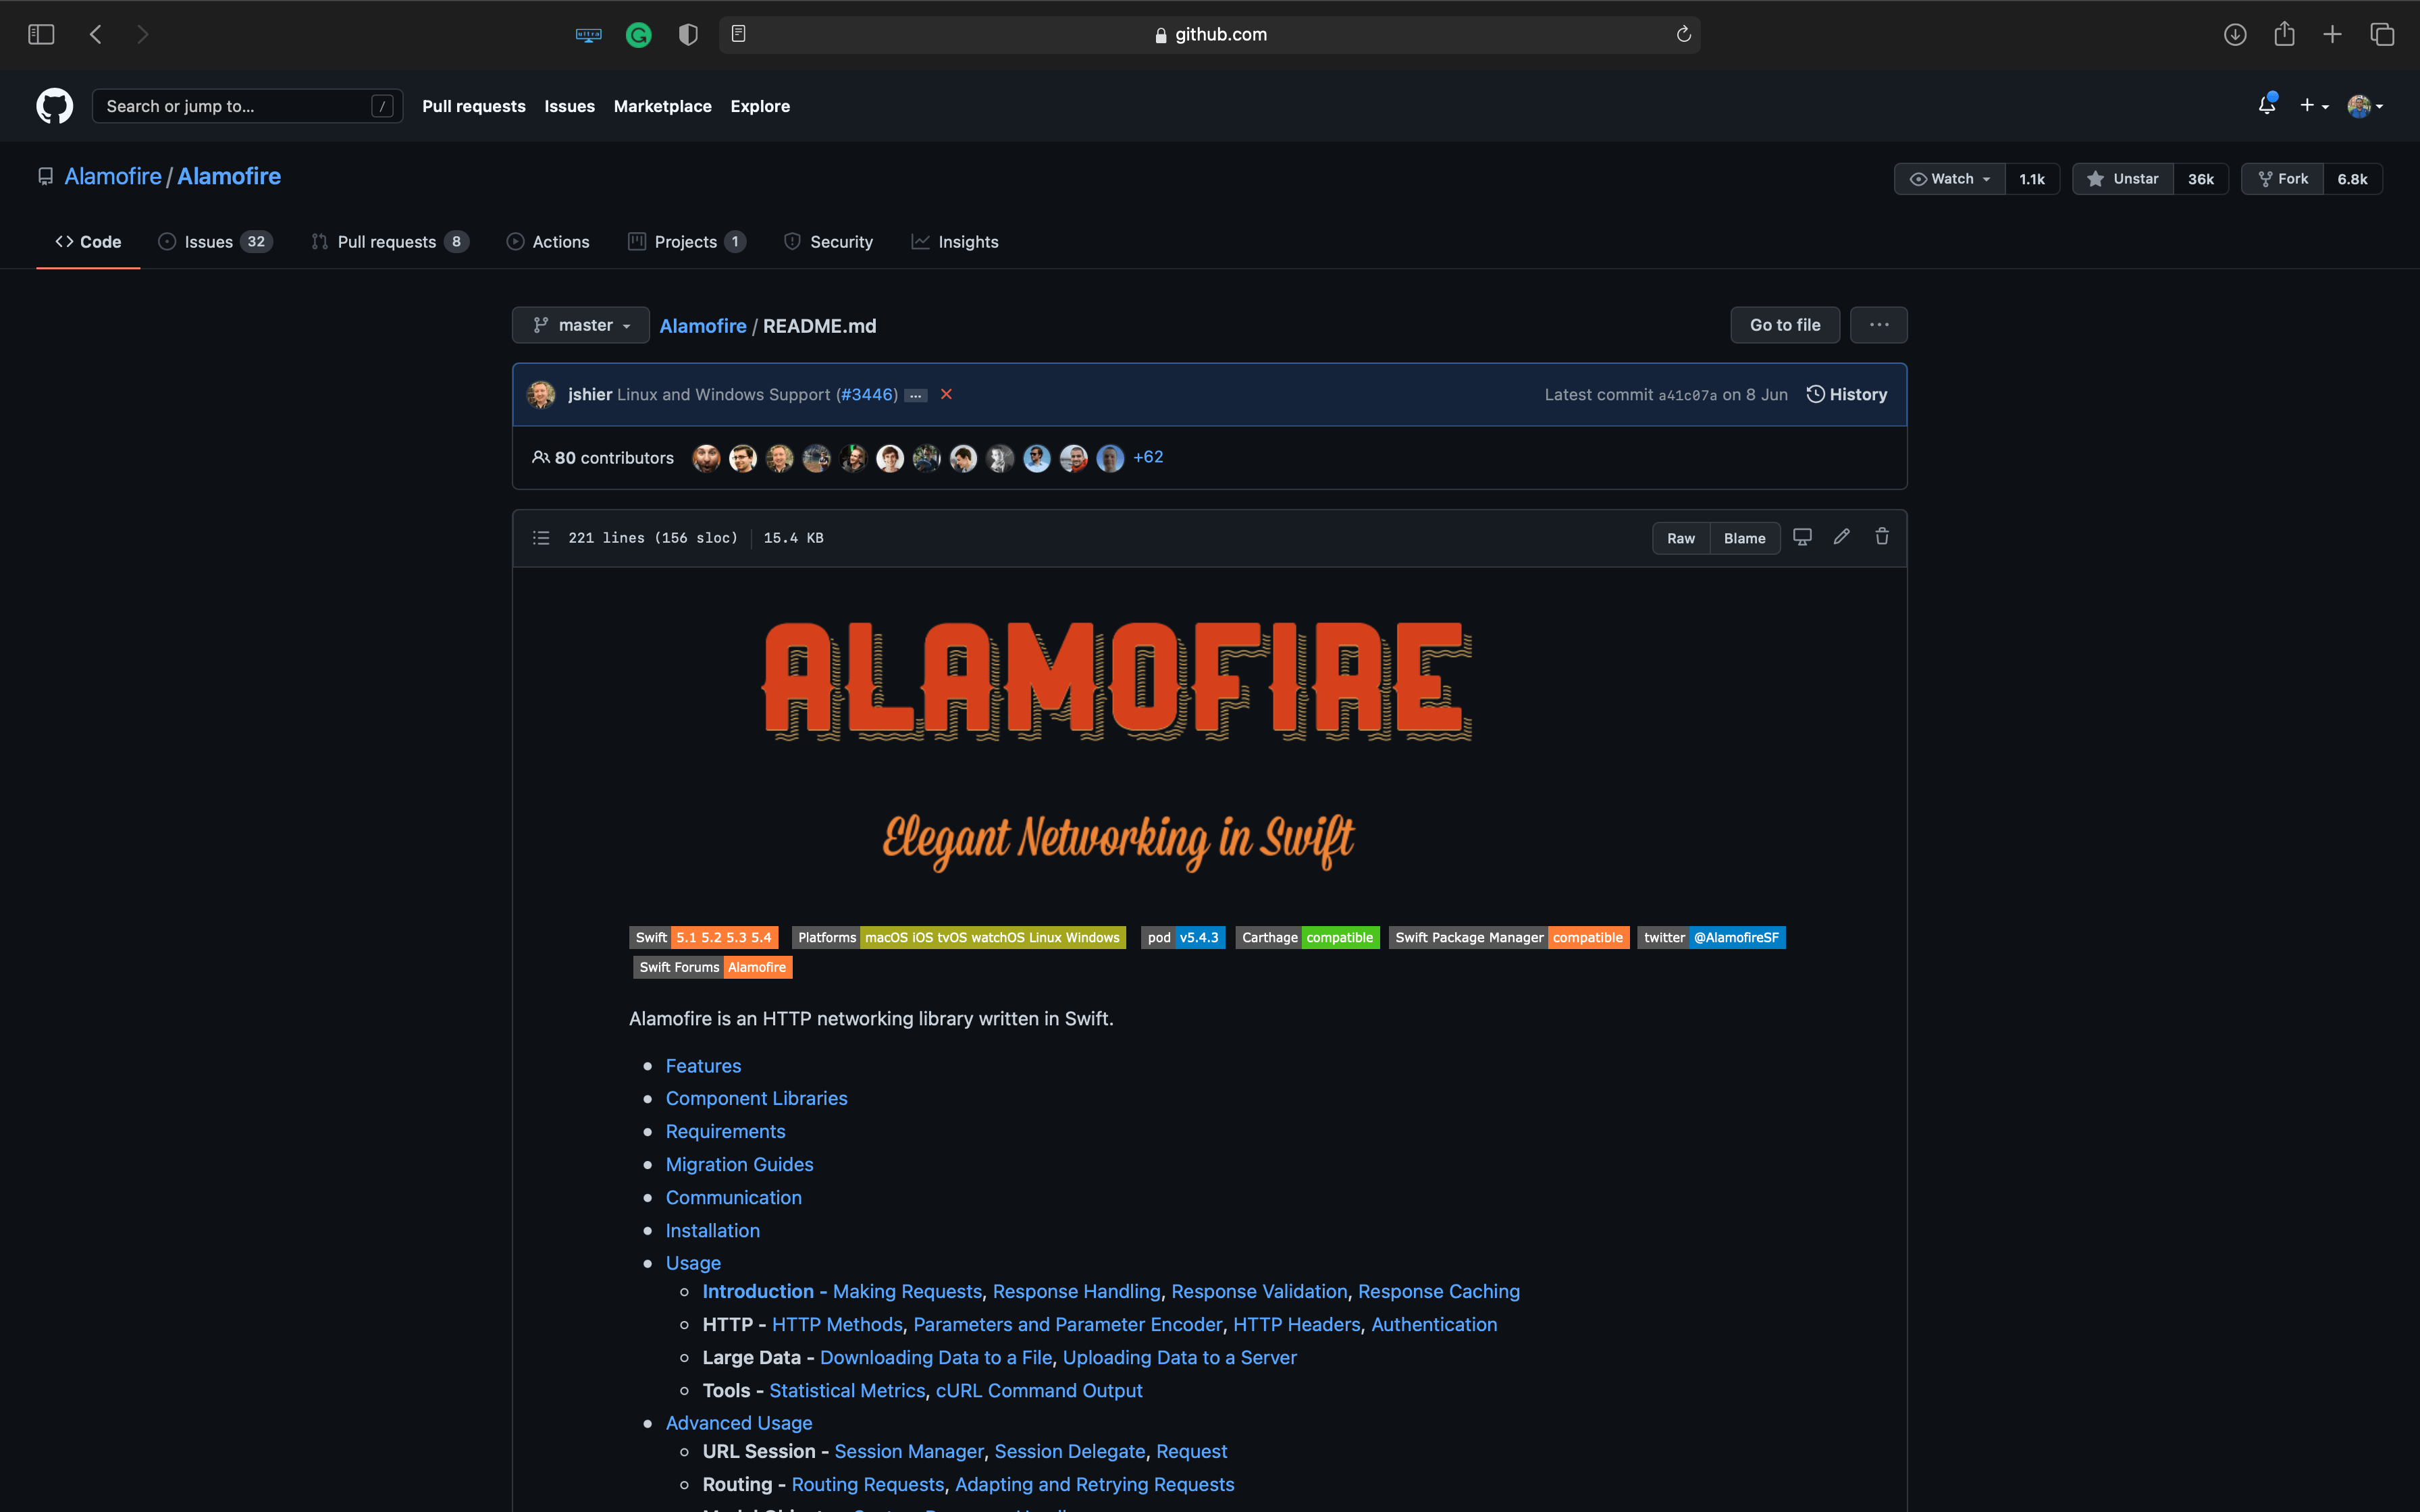The height and width of the screenshot is (1512, 2420).
Task: Open Pull requests in the top navigation
Action: tap(474, 106)
